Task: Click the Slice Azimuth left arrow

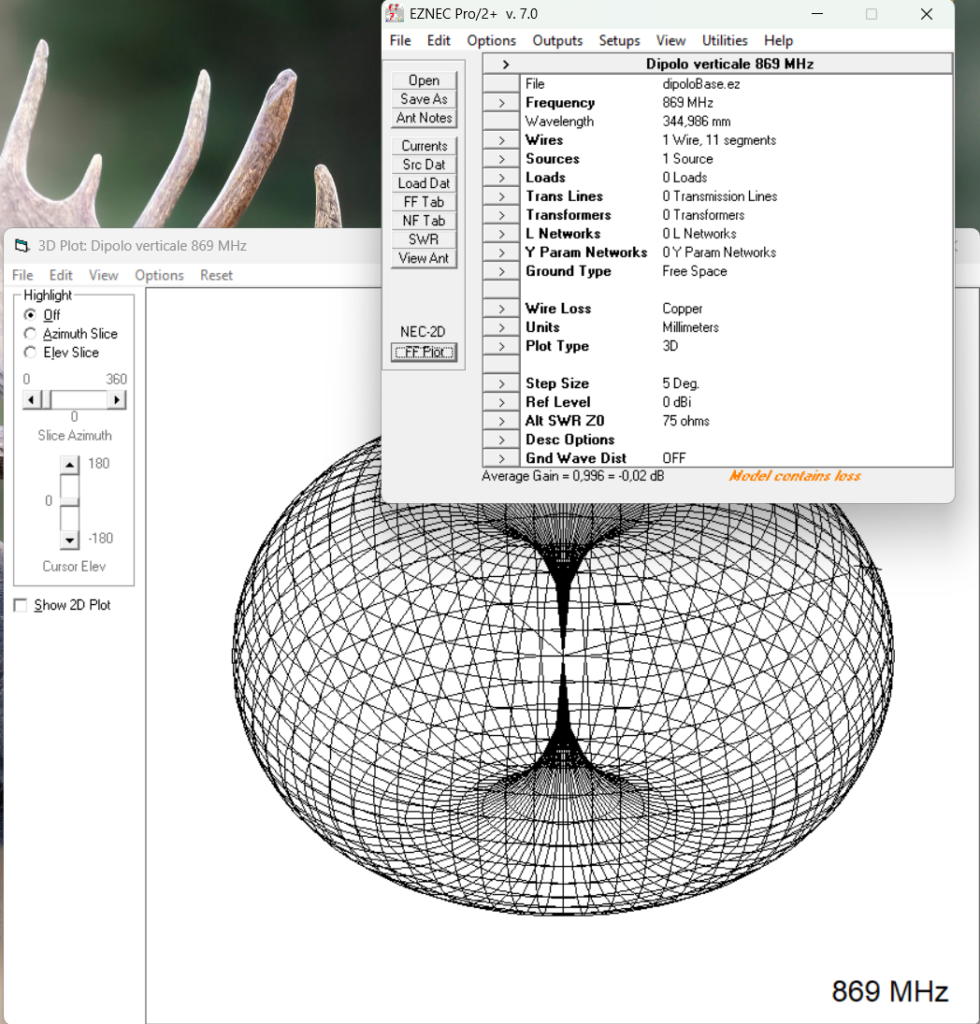Action: tap(31, 400)
